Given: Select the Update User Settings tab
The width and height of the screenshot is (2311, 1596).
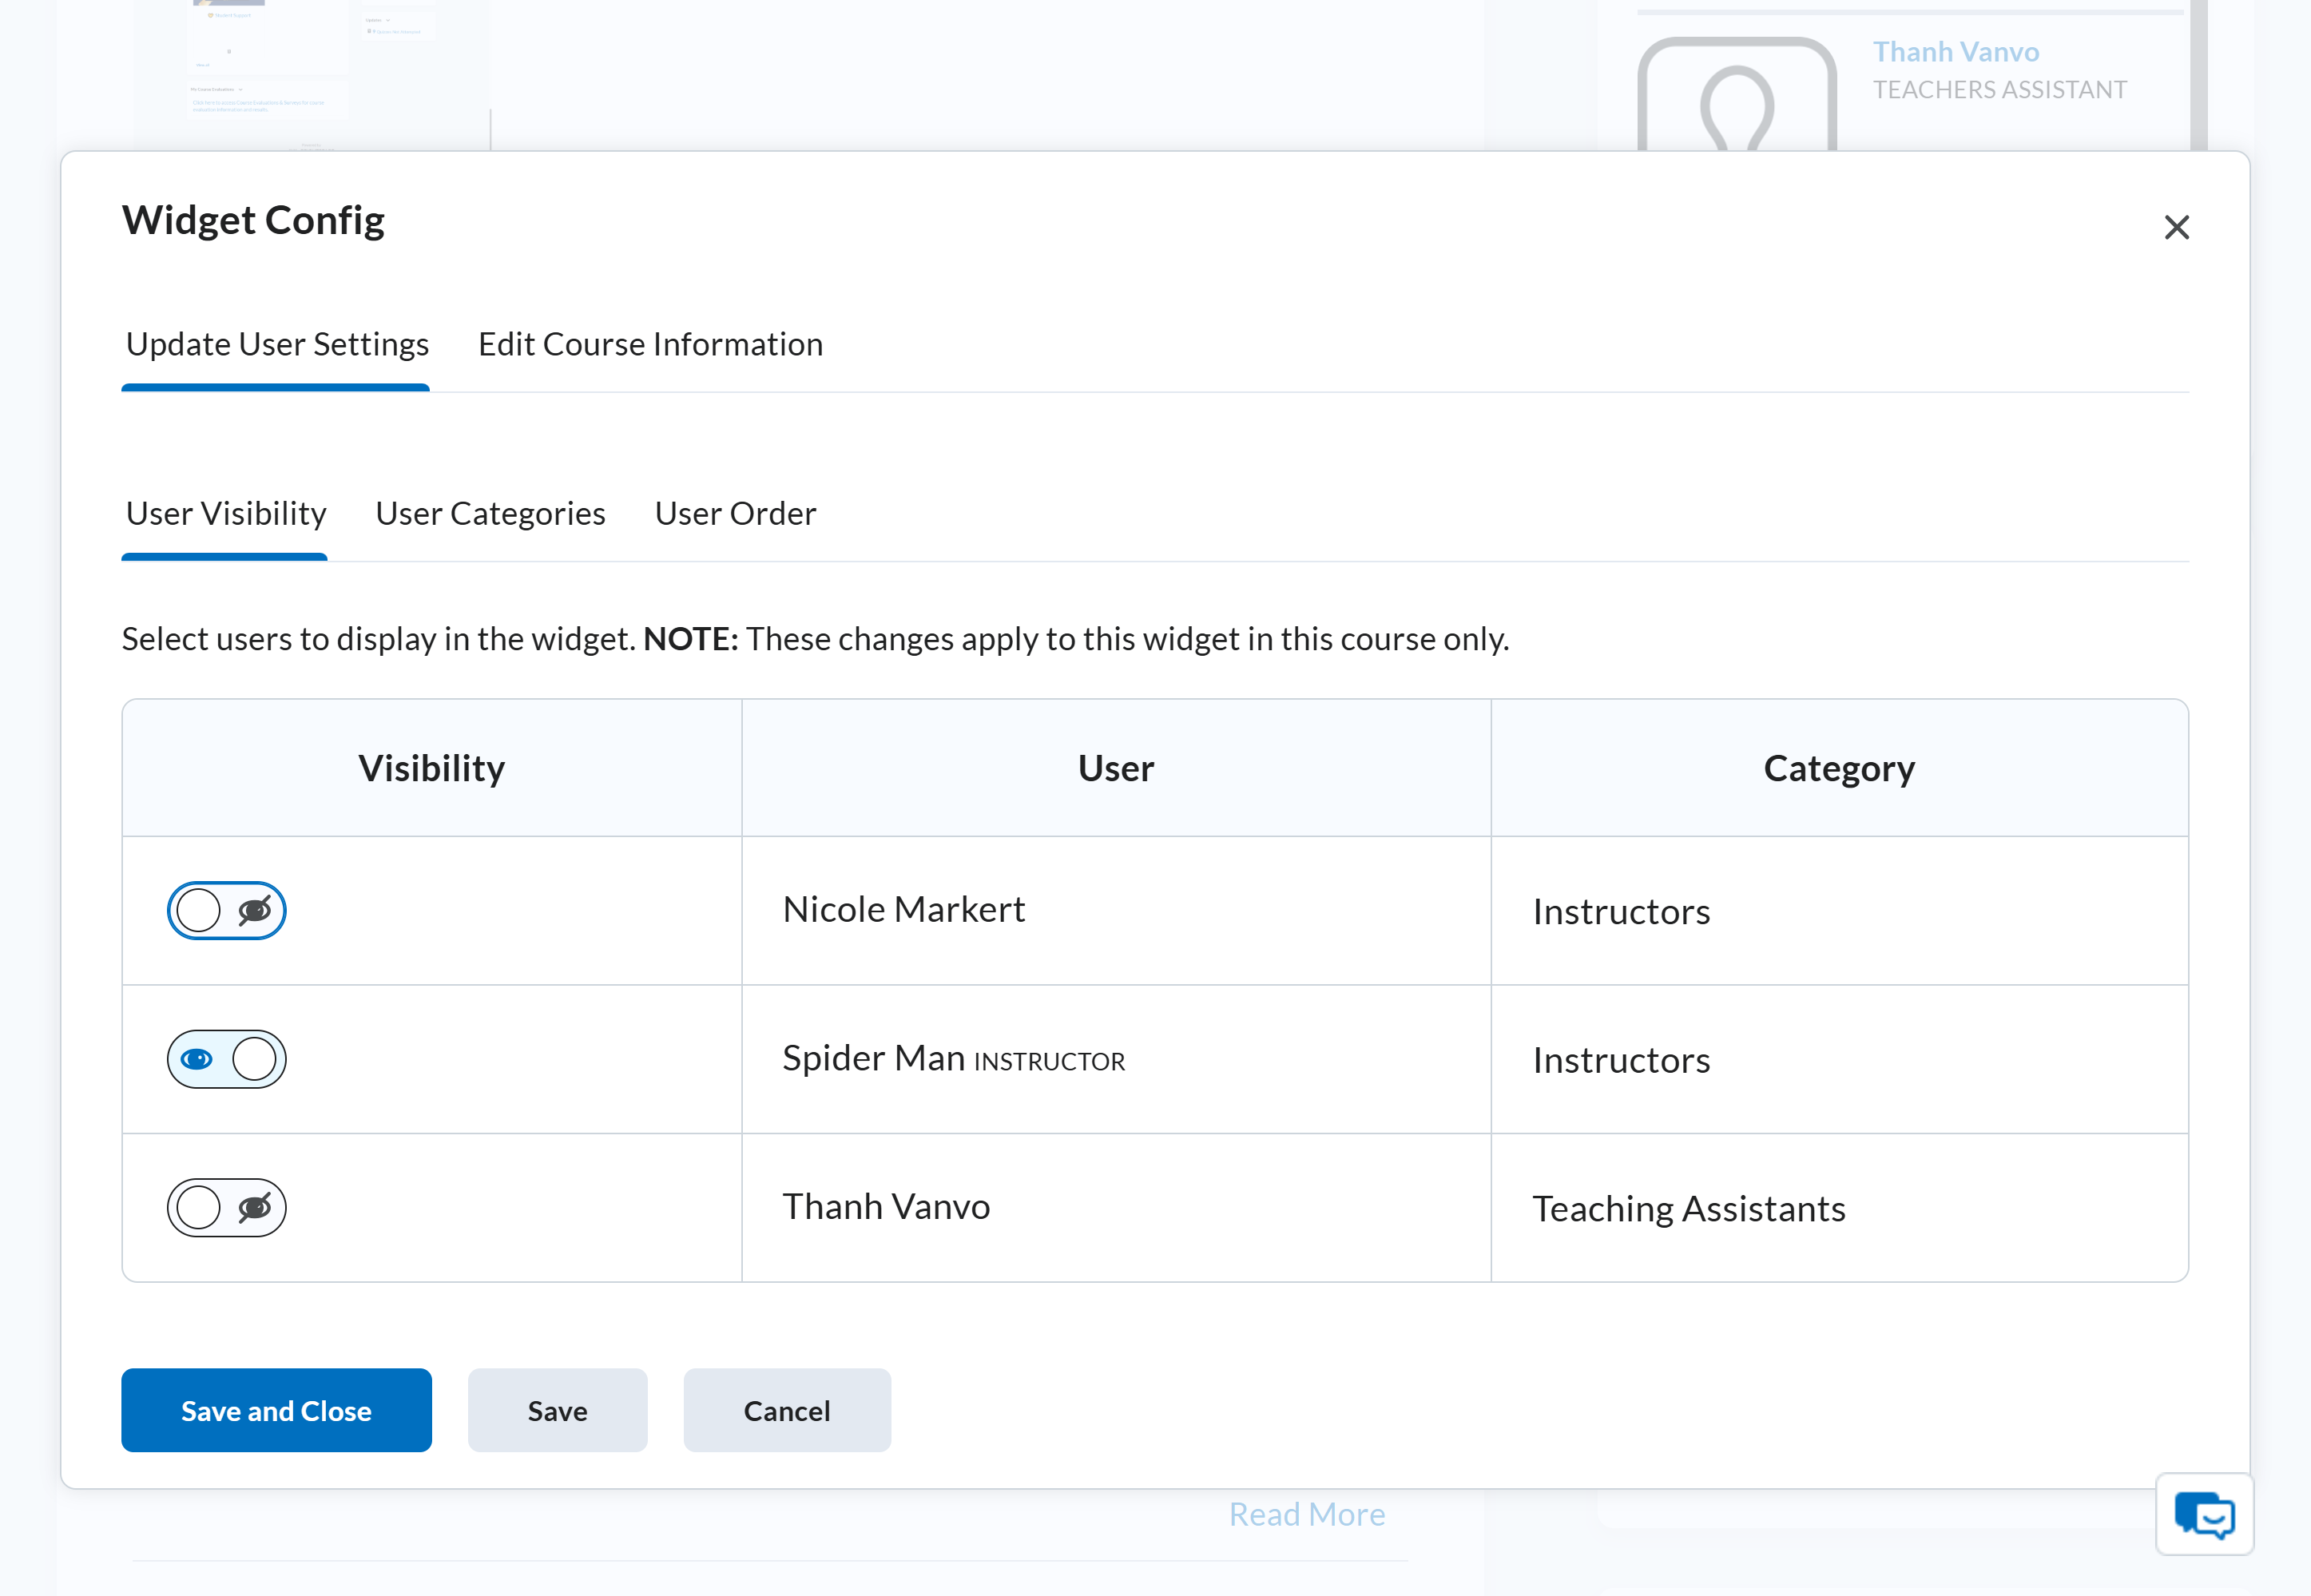Looking at the screenshot, I should pos(277,344).
